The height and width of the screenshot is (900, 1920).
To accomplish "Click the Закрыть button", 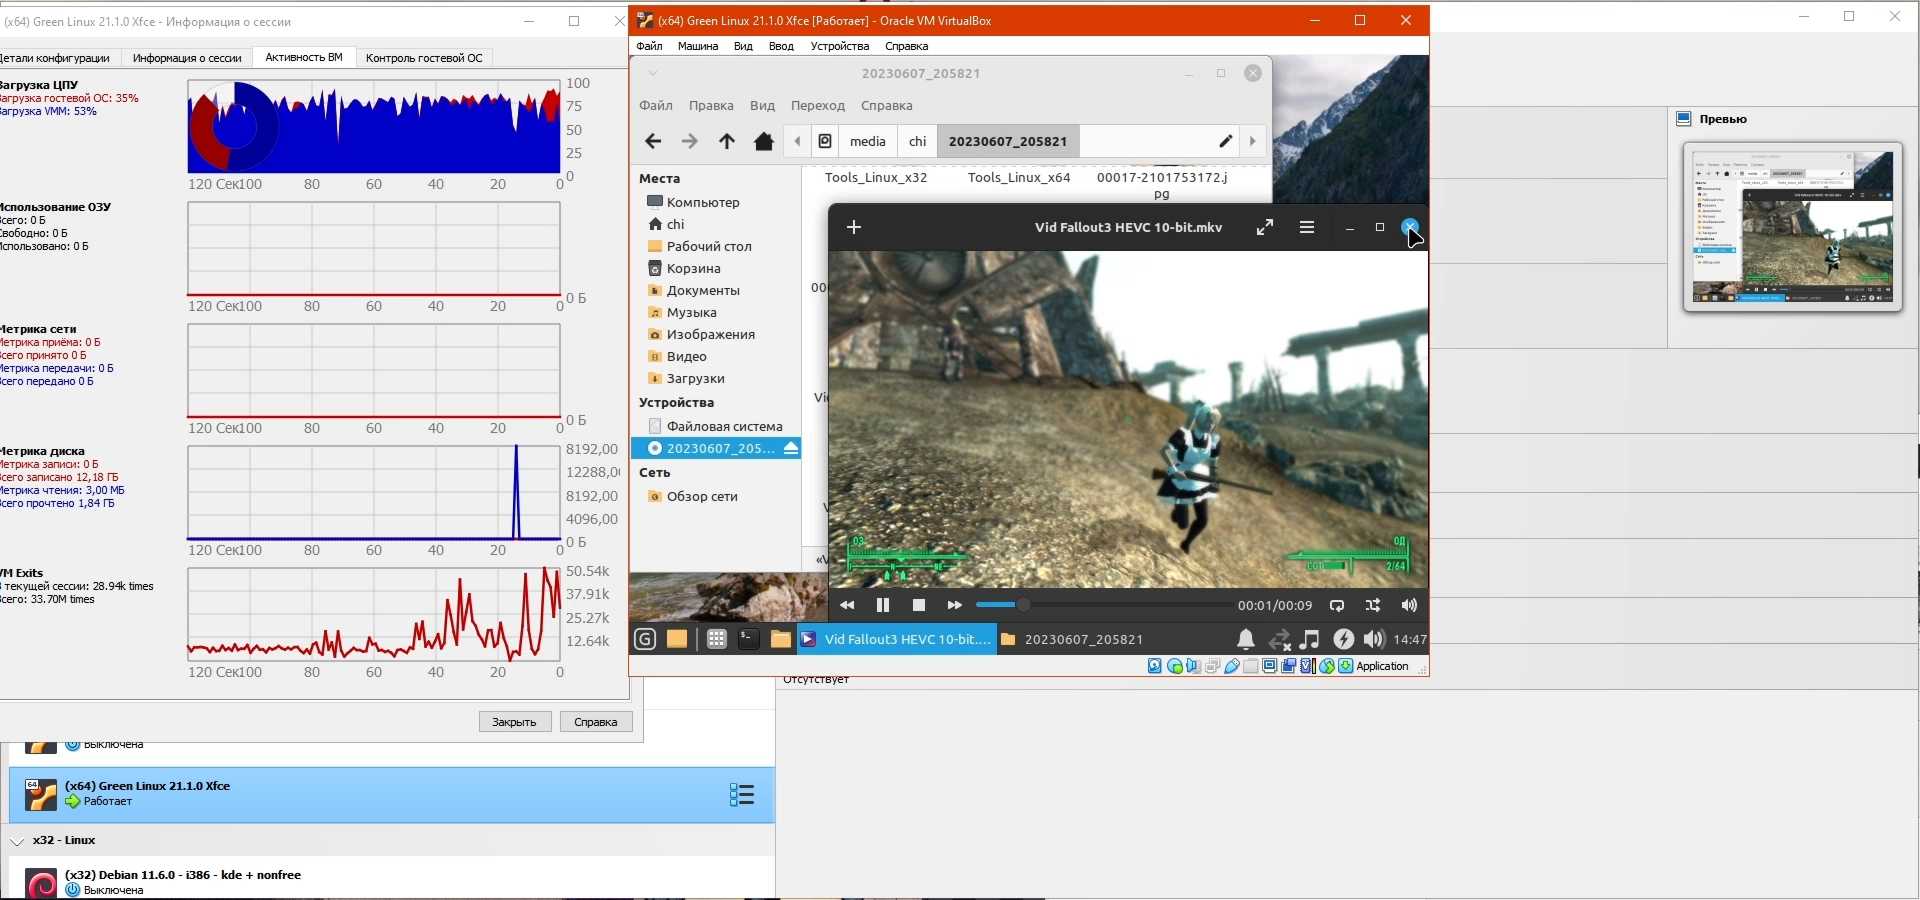I will point(514,722).
